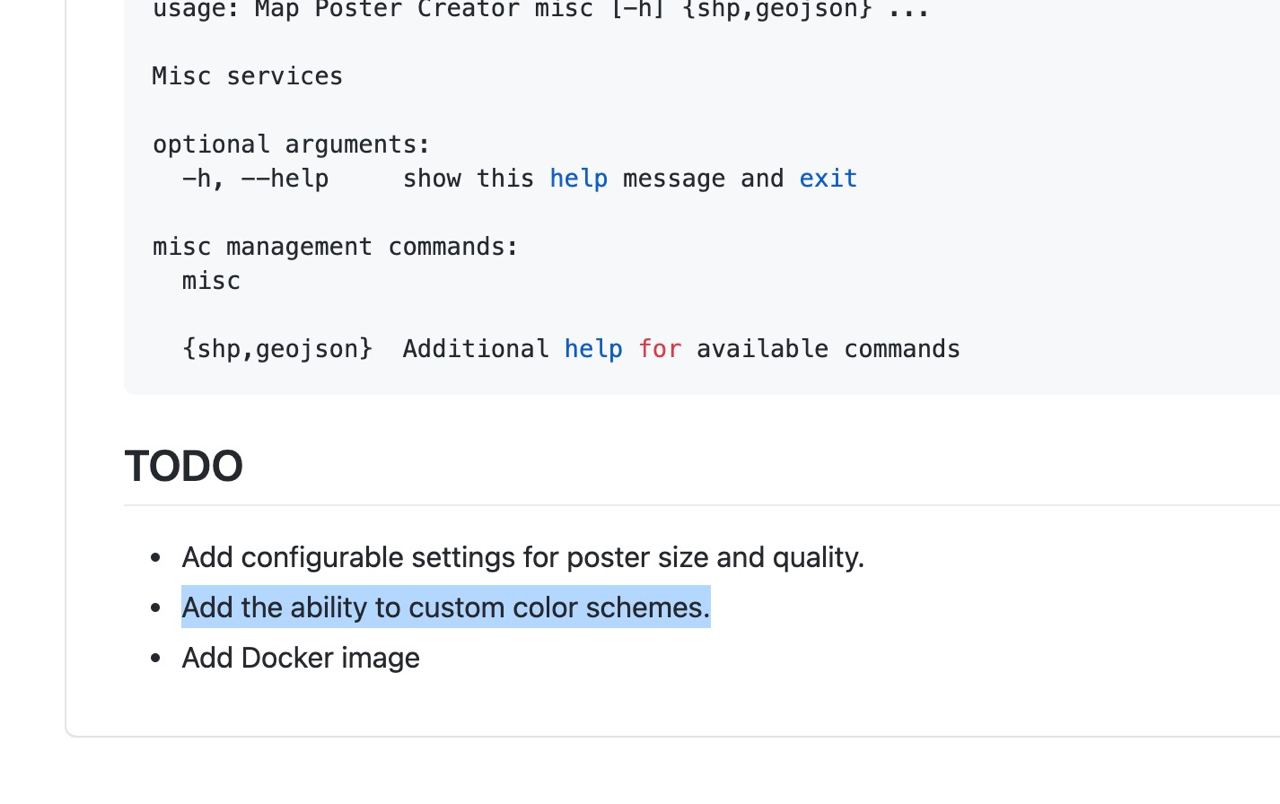Click the 'misc management commands:' line
The image size is (1280, 804).
(336, 247)
